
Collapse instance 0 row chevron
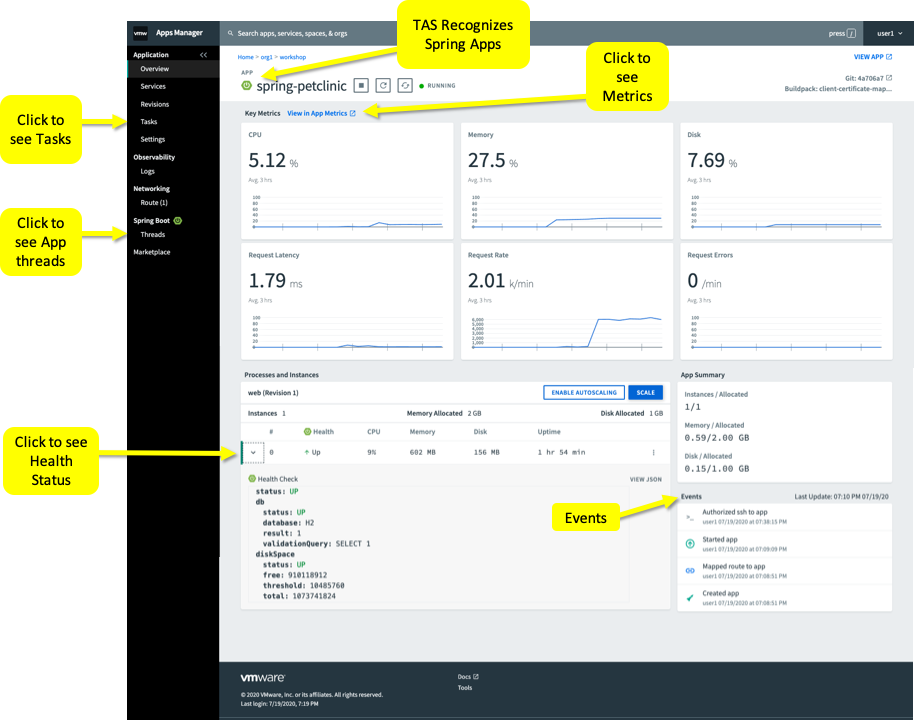(x=253, y=452)
